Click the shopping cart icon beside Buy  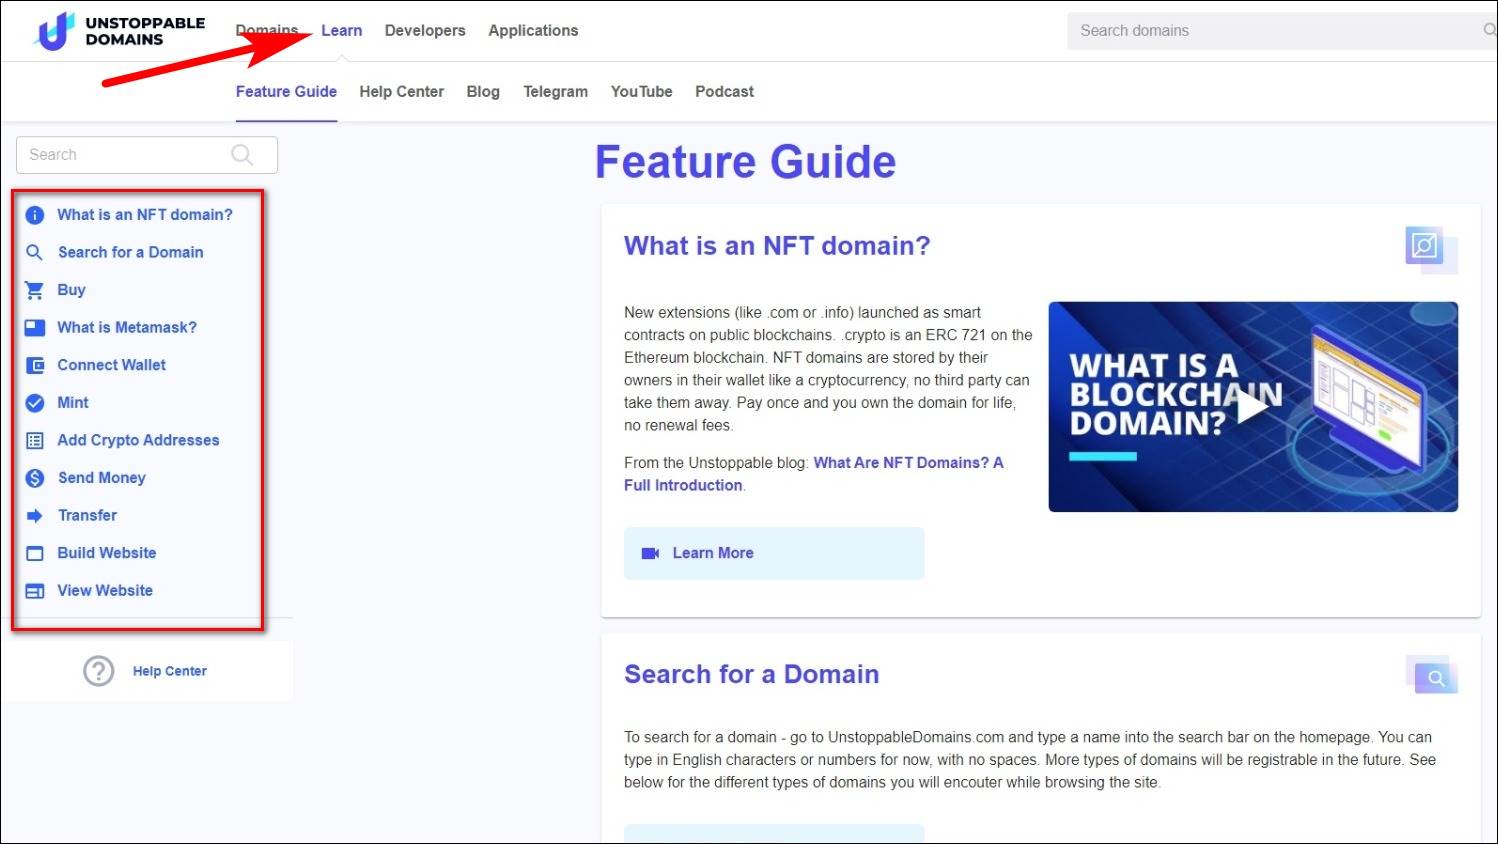pyautogui.click(x=35, y=290)
